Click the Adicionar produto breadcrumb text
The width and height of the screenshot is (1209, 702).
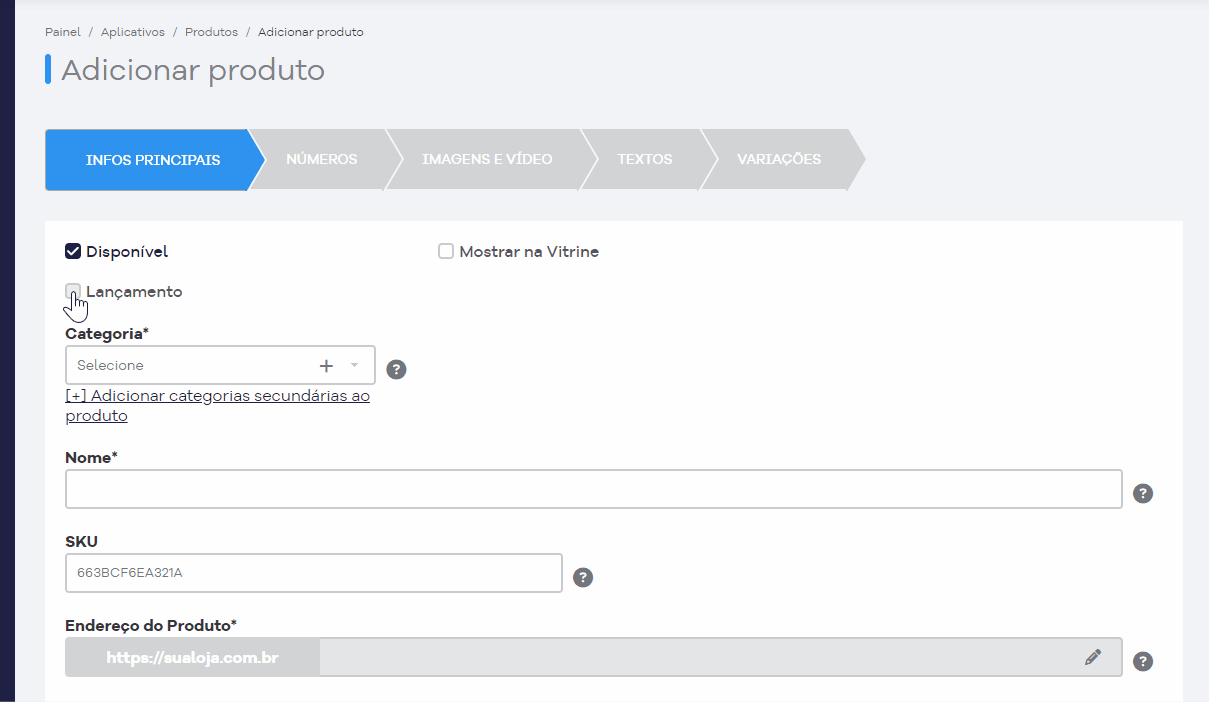coord(311,32)
